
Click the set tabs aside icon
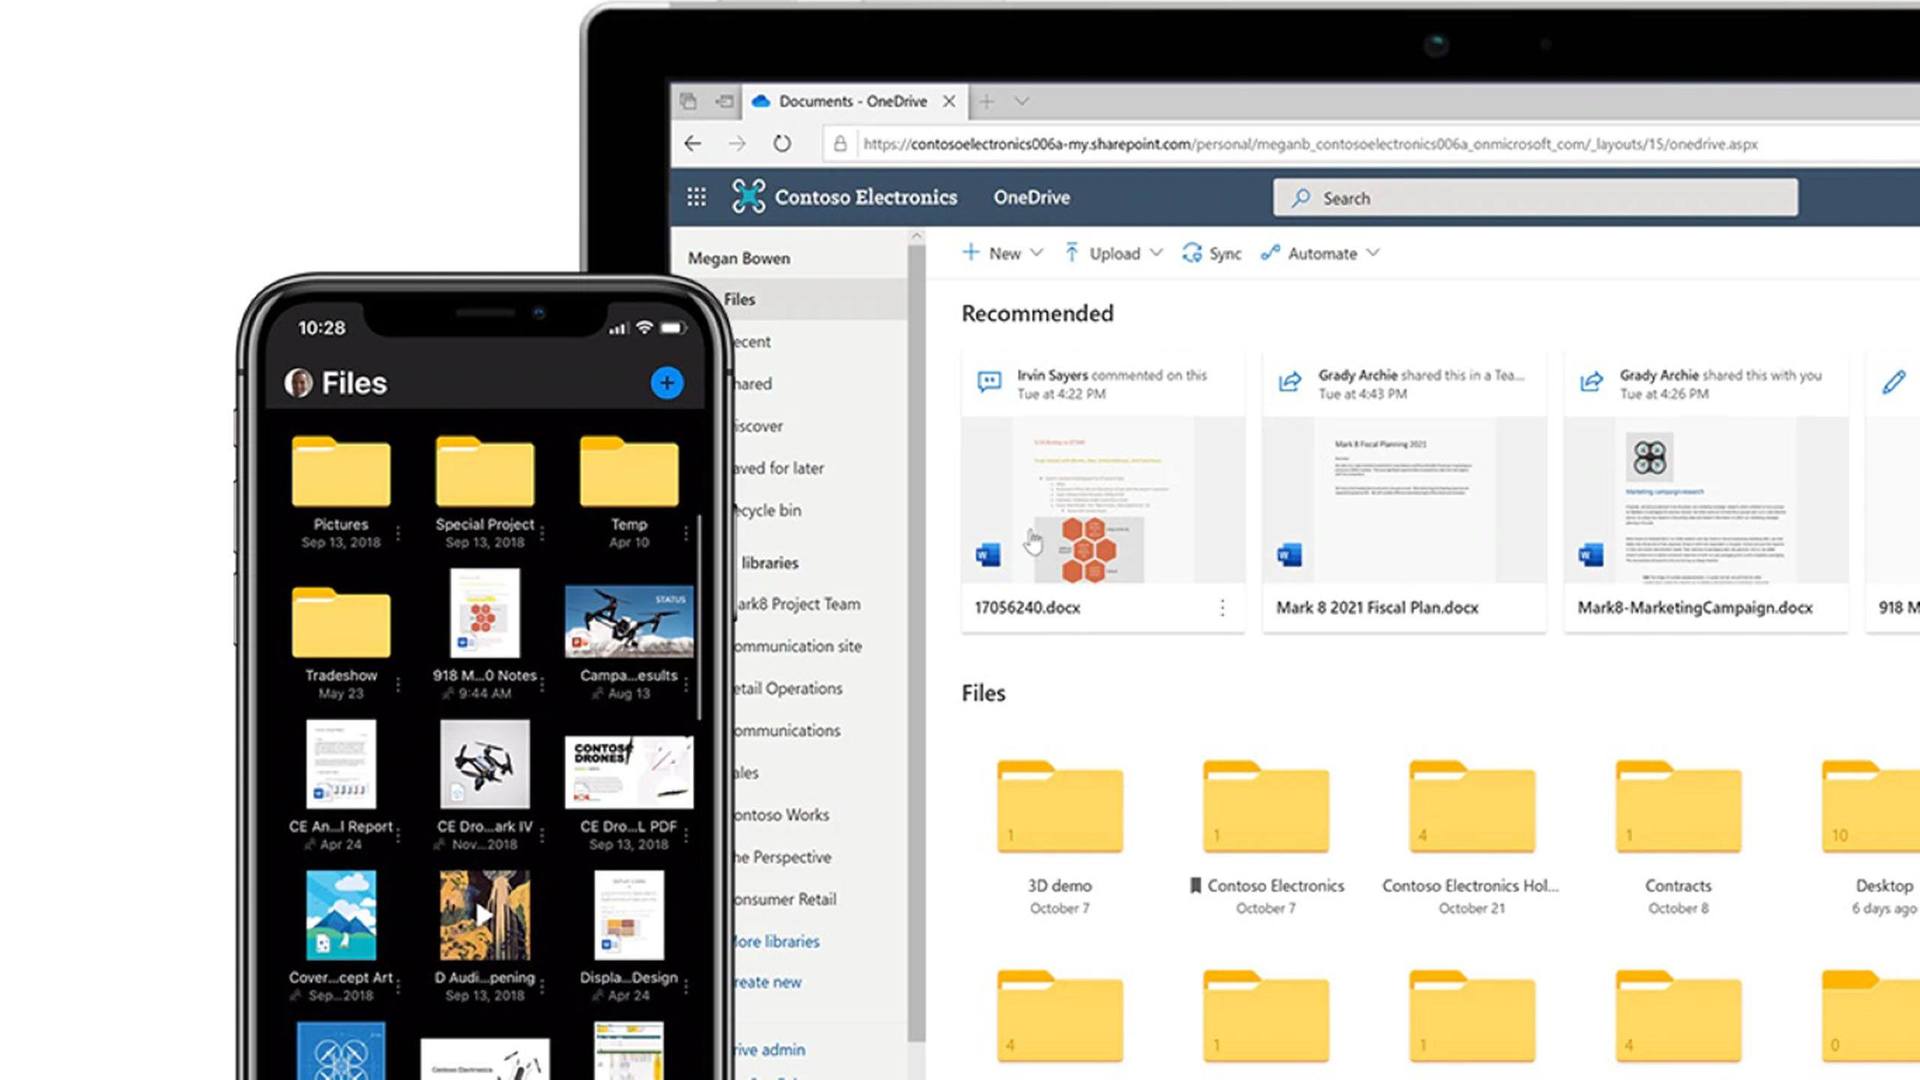[725, 101]
